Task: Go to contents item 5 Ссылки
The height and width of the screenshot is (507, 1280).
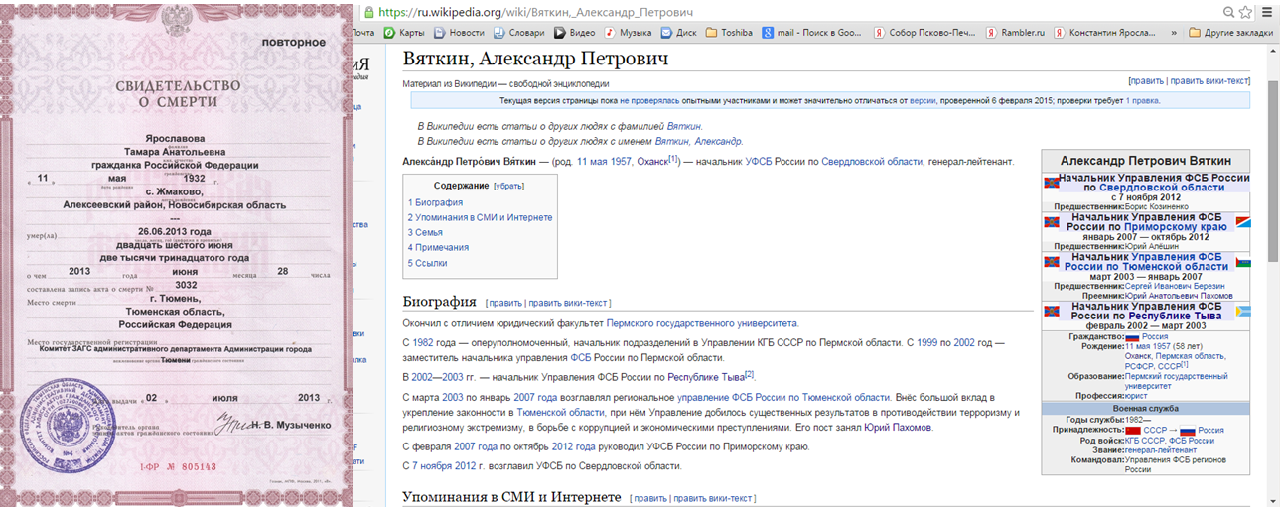Action: pos(427,263)
